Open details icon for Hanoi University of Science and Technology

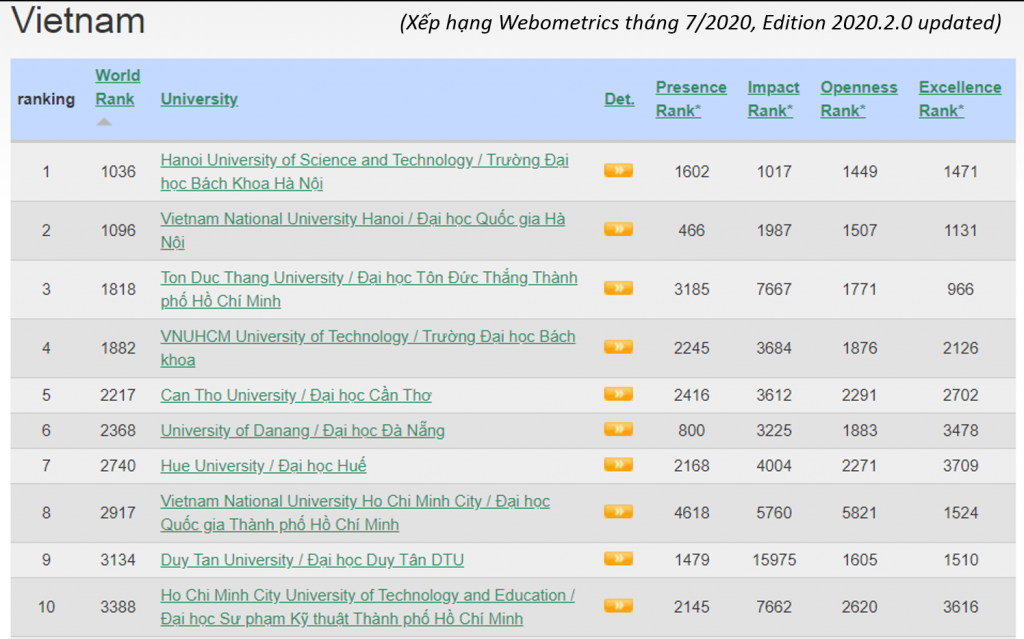(618, 171)
